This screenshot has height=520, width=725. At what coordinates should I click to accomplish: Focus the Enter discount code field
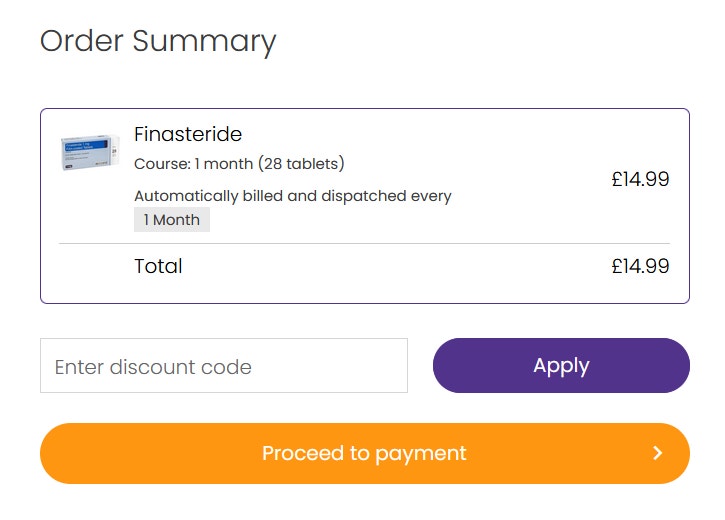[x=224, y=366]
